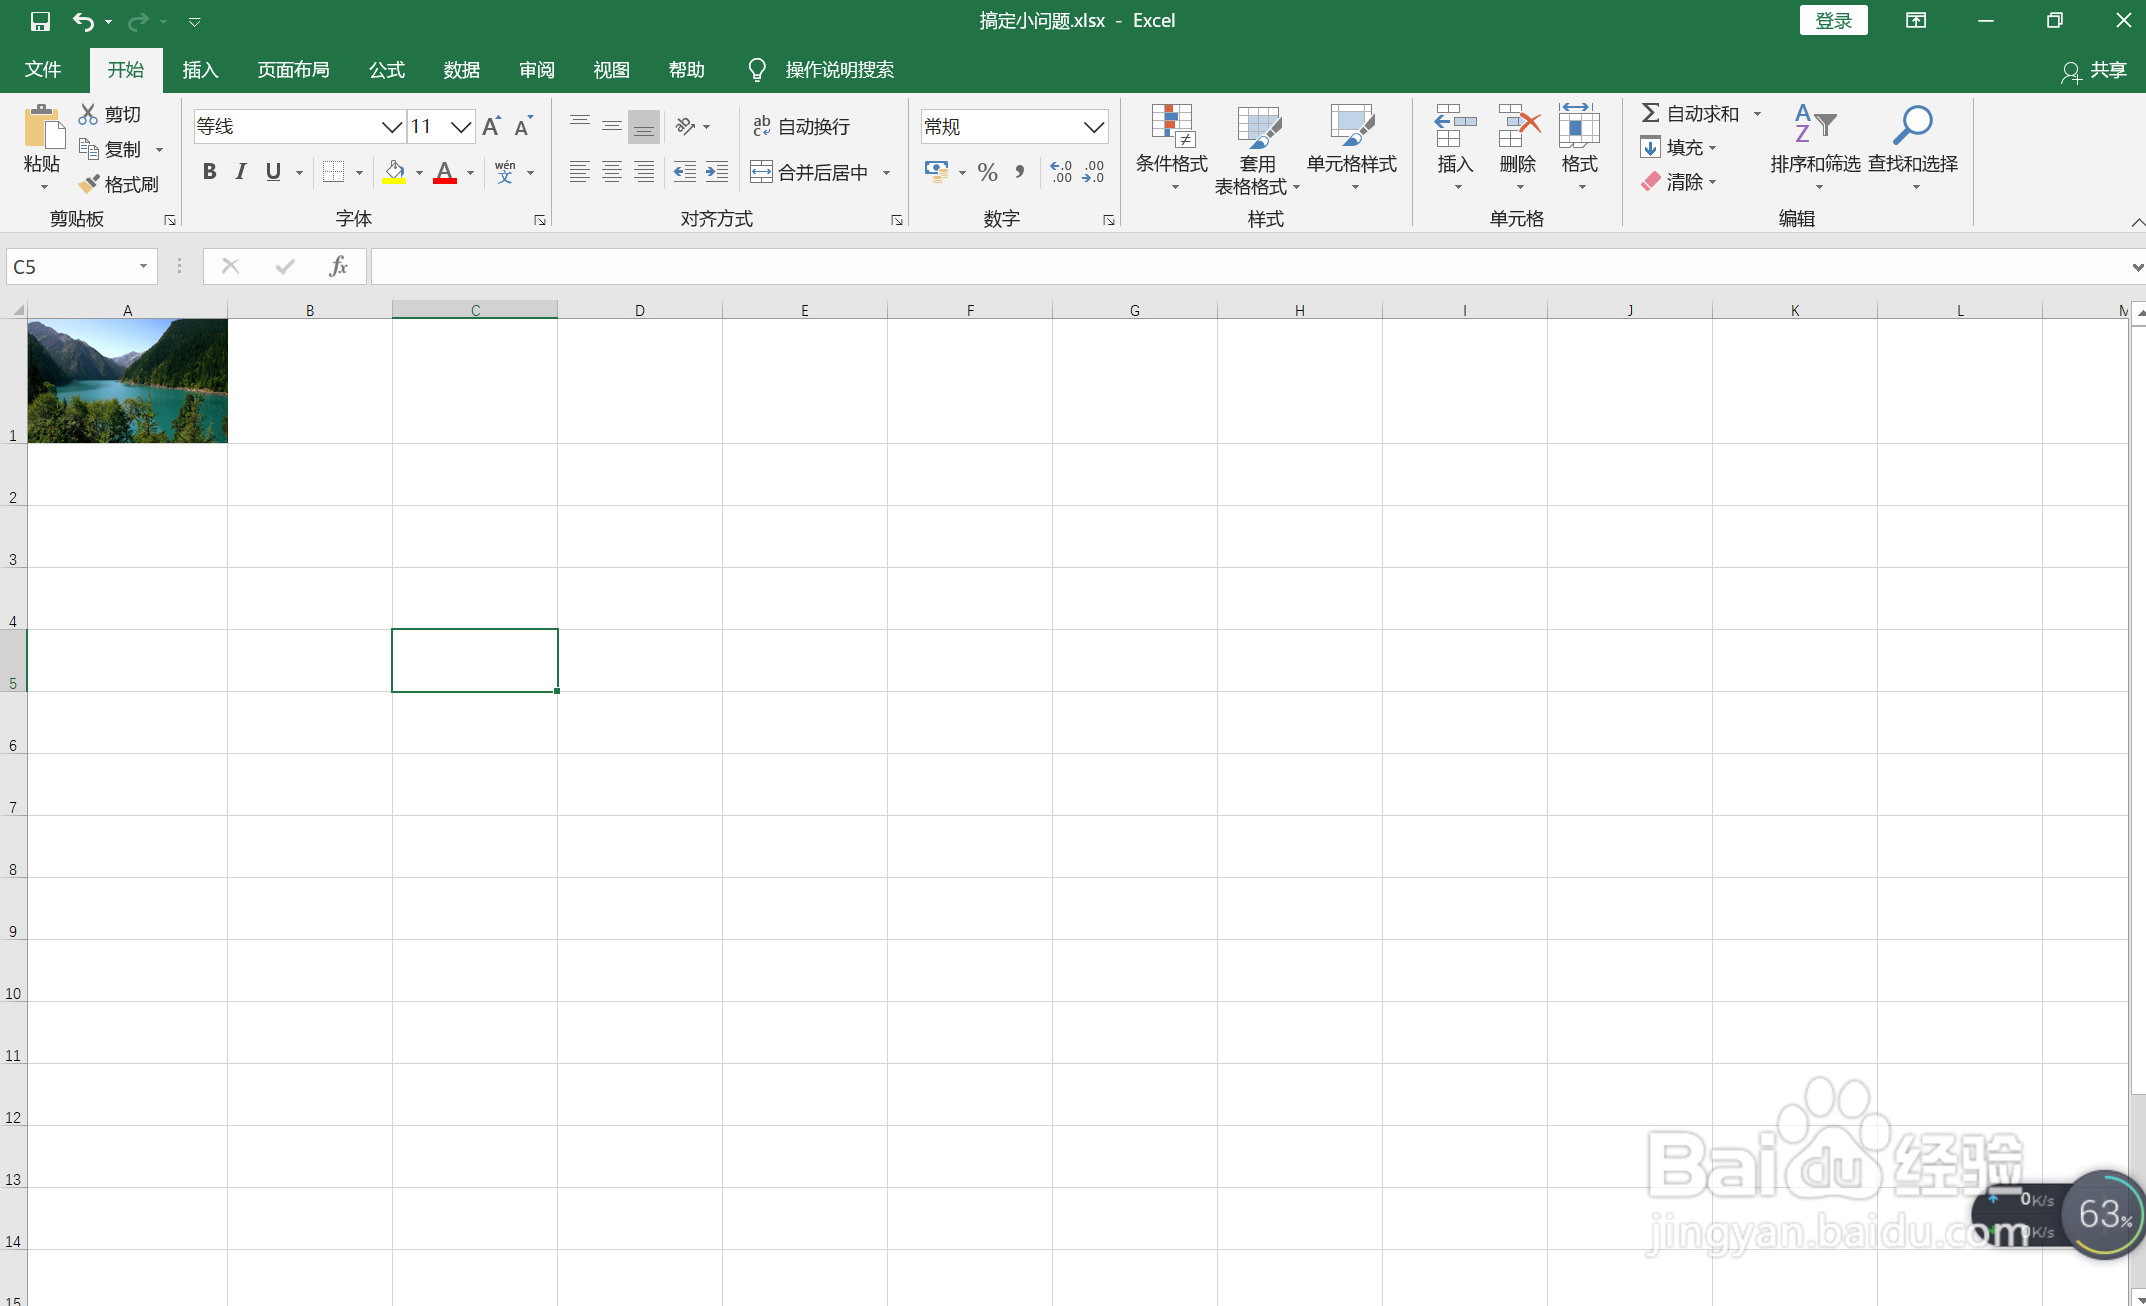2146x1306 pixels.
Task: Click the Undo arrow icon
Action: 83,21
